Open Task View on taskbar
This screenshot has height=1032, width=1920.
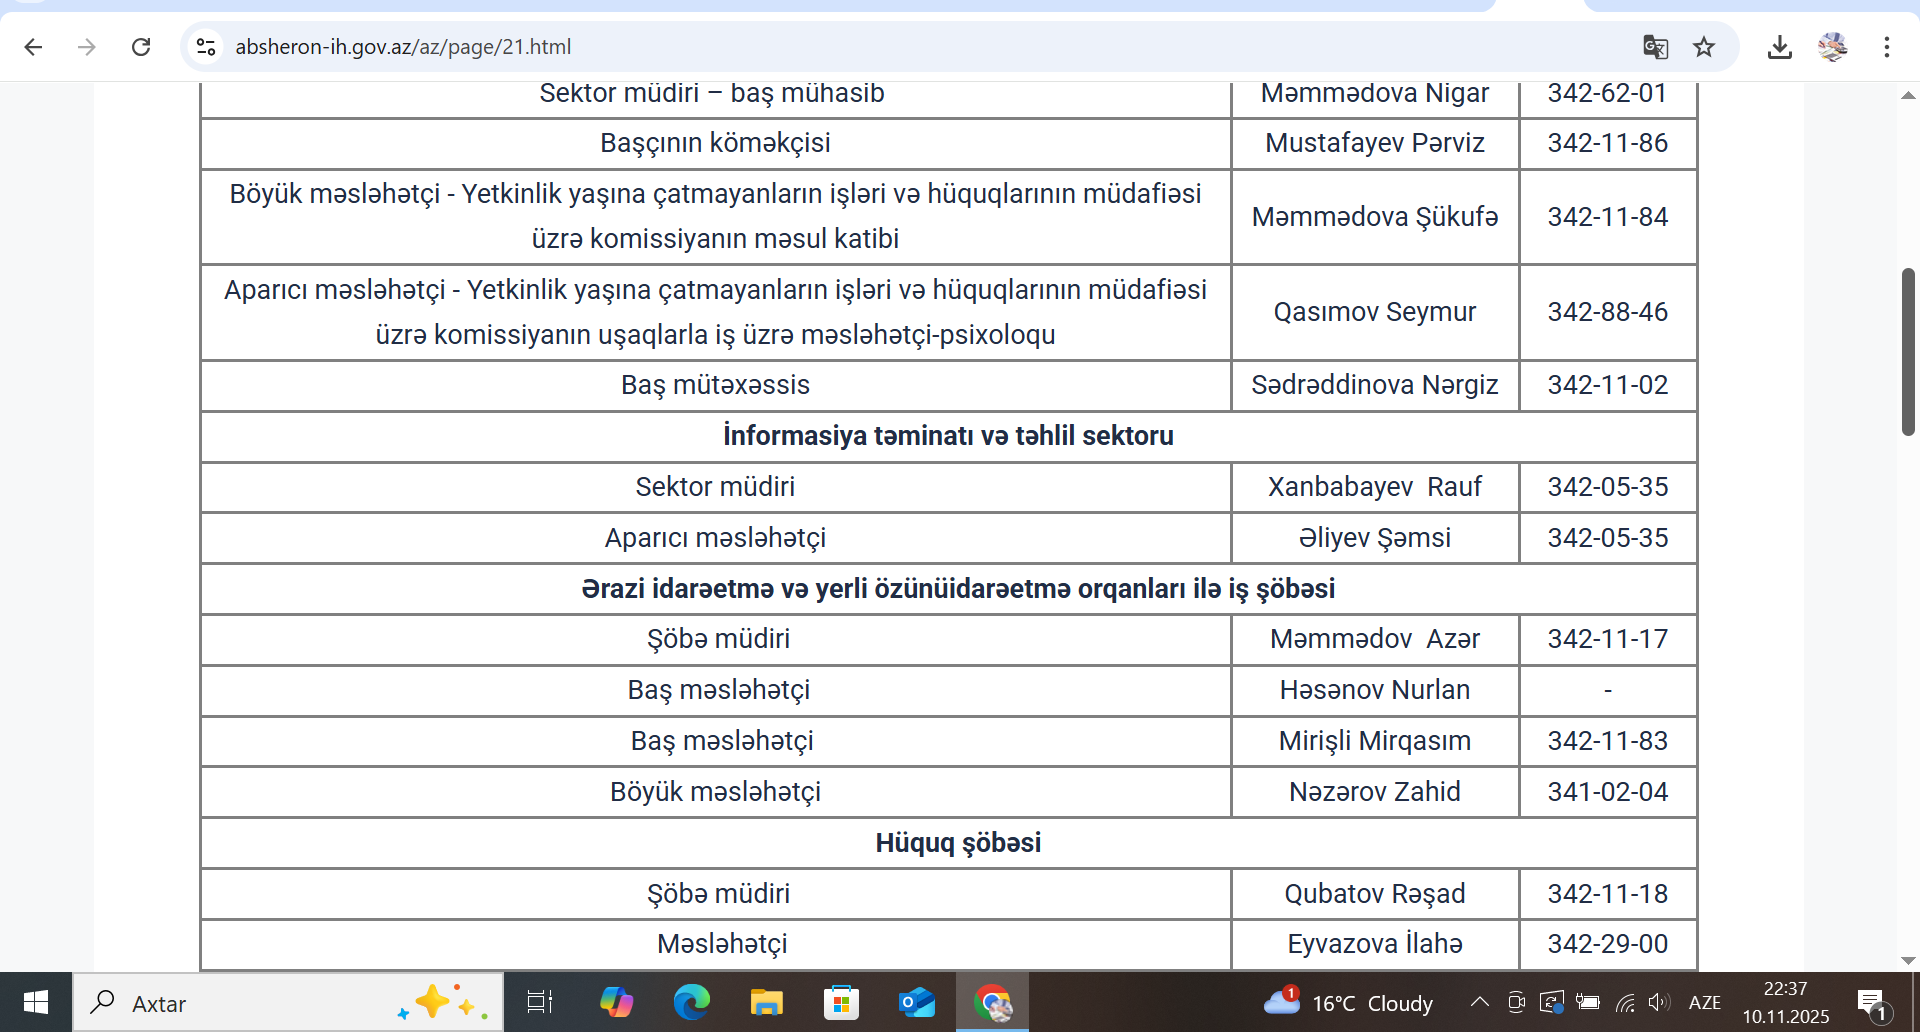point(539,1002)
